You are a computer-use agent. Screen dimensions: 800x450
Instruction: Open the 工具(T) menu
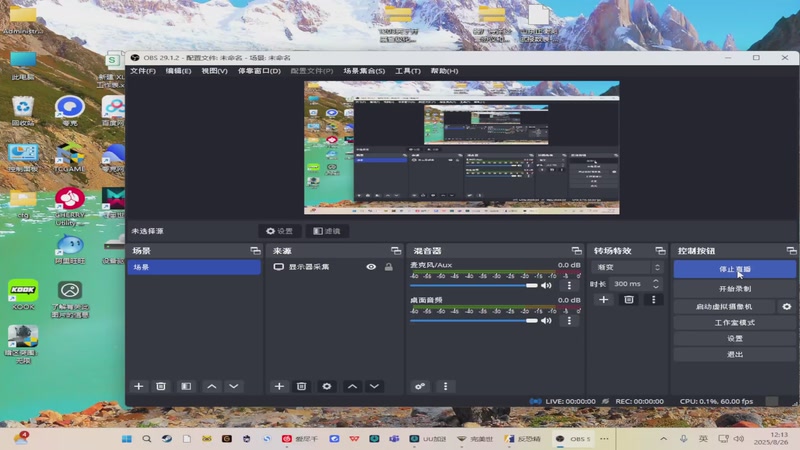coord(408,71)
